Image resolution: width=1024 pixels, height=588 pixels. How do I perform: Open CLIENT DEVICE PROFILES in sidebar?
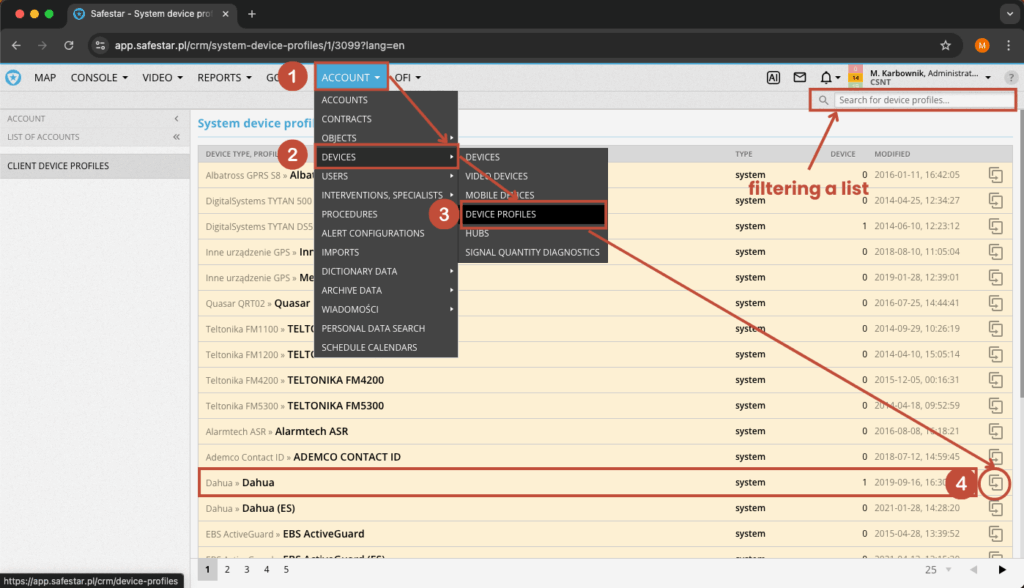click(95, 166)
